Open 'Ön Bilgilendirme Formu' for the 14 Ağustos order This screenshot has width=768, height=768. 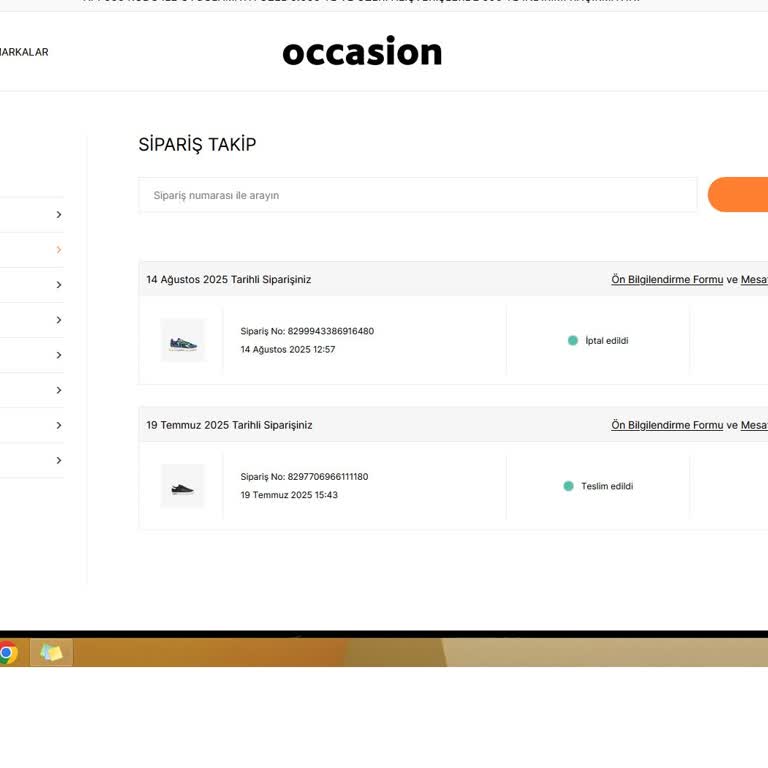point(667,279)
